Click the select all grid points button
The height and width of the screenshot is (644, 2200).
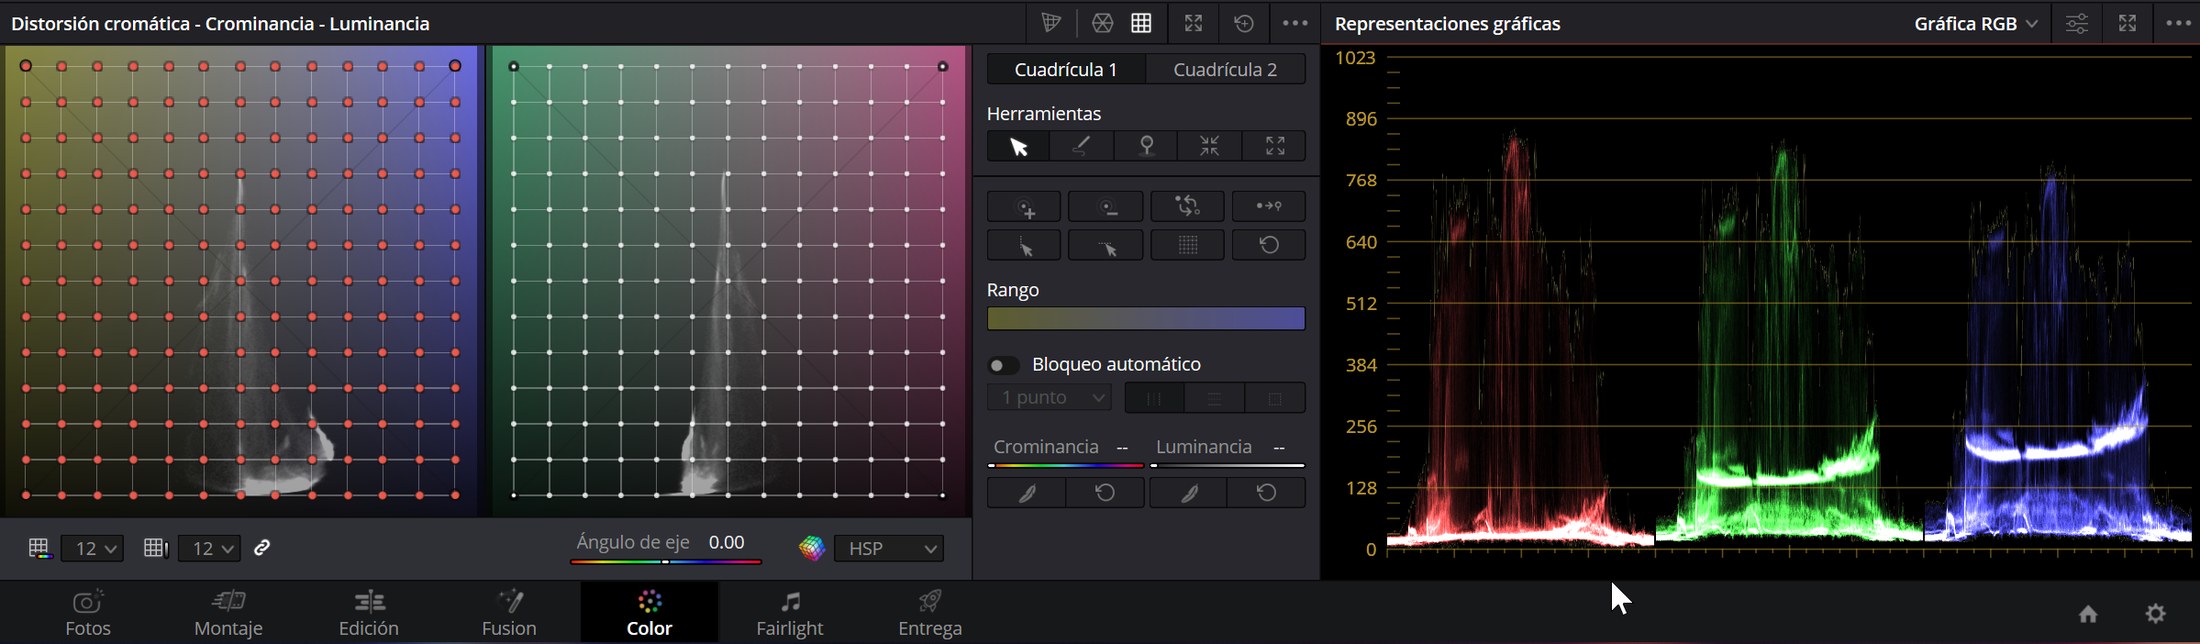pos(1187,245)
